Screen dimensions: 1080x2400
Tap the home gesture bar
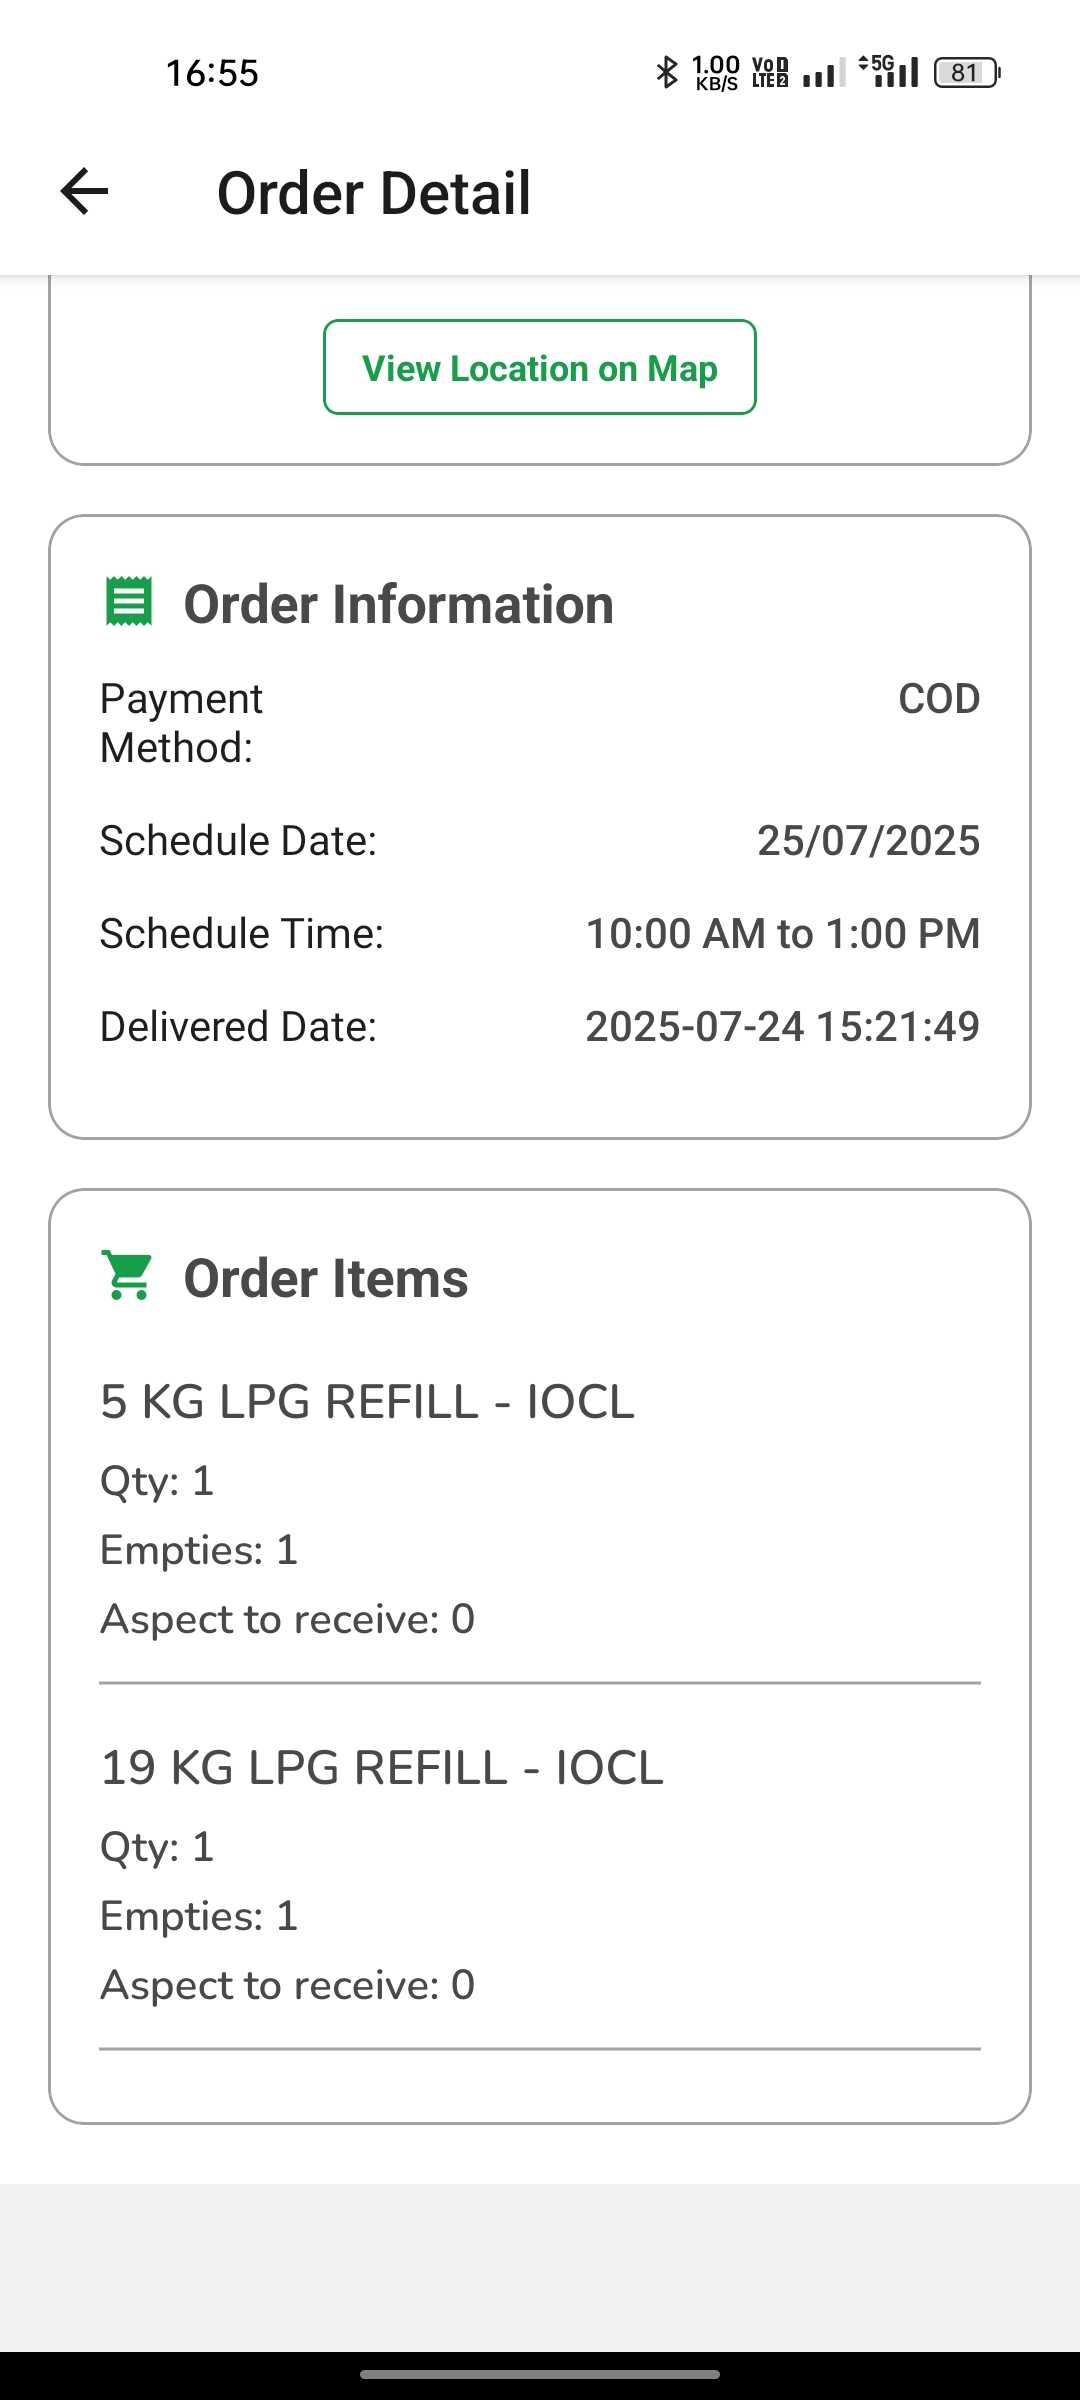pyautogui.click(x=540, y=2374)
